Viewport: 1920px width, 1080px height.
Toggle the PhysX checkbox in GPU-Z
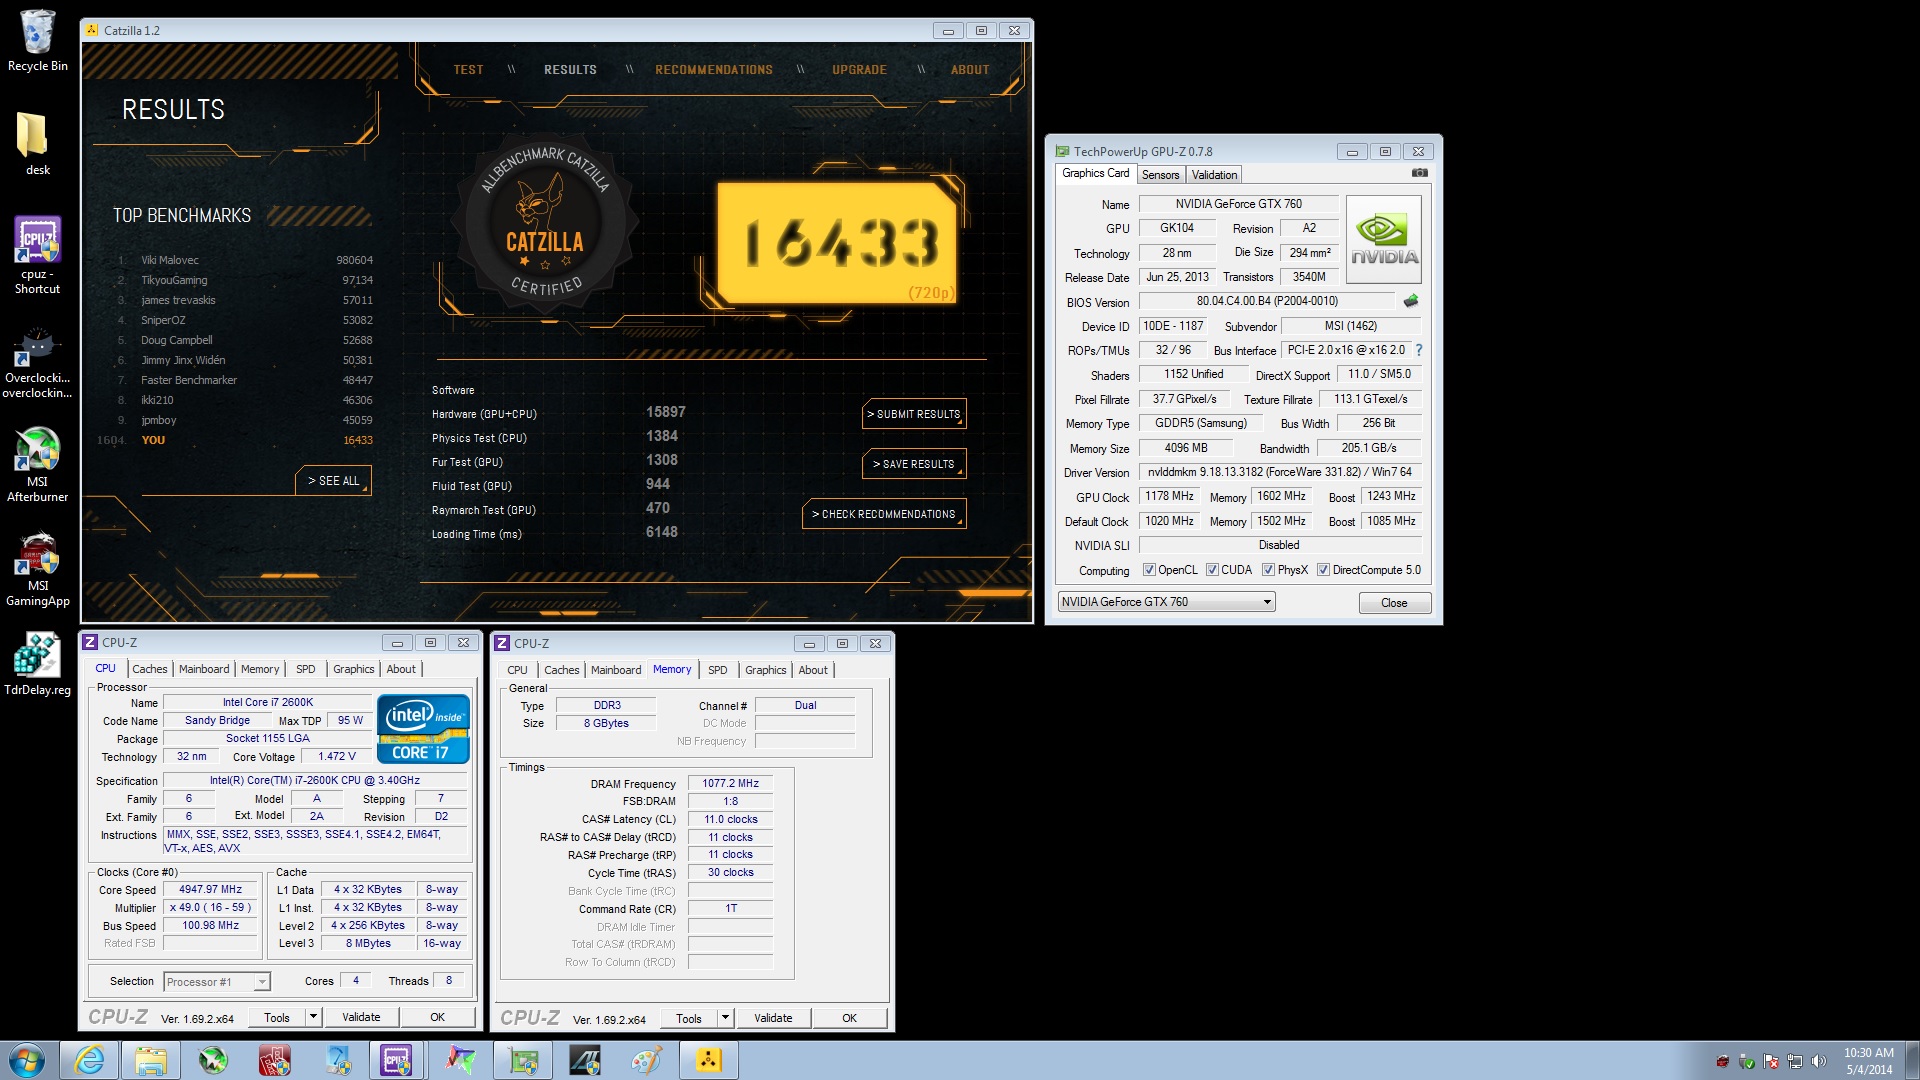[x=1268, y=570]
